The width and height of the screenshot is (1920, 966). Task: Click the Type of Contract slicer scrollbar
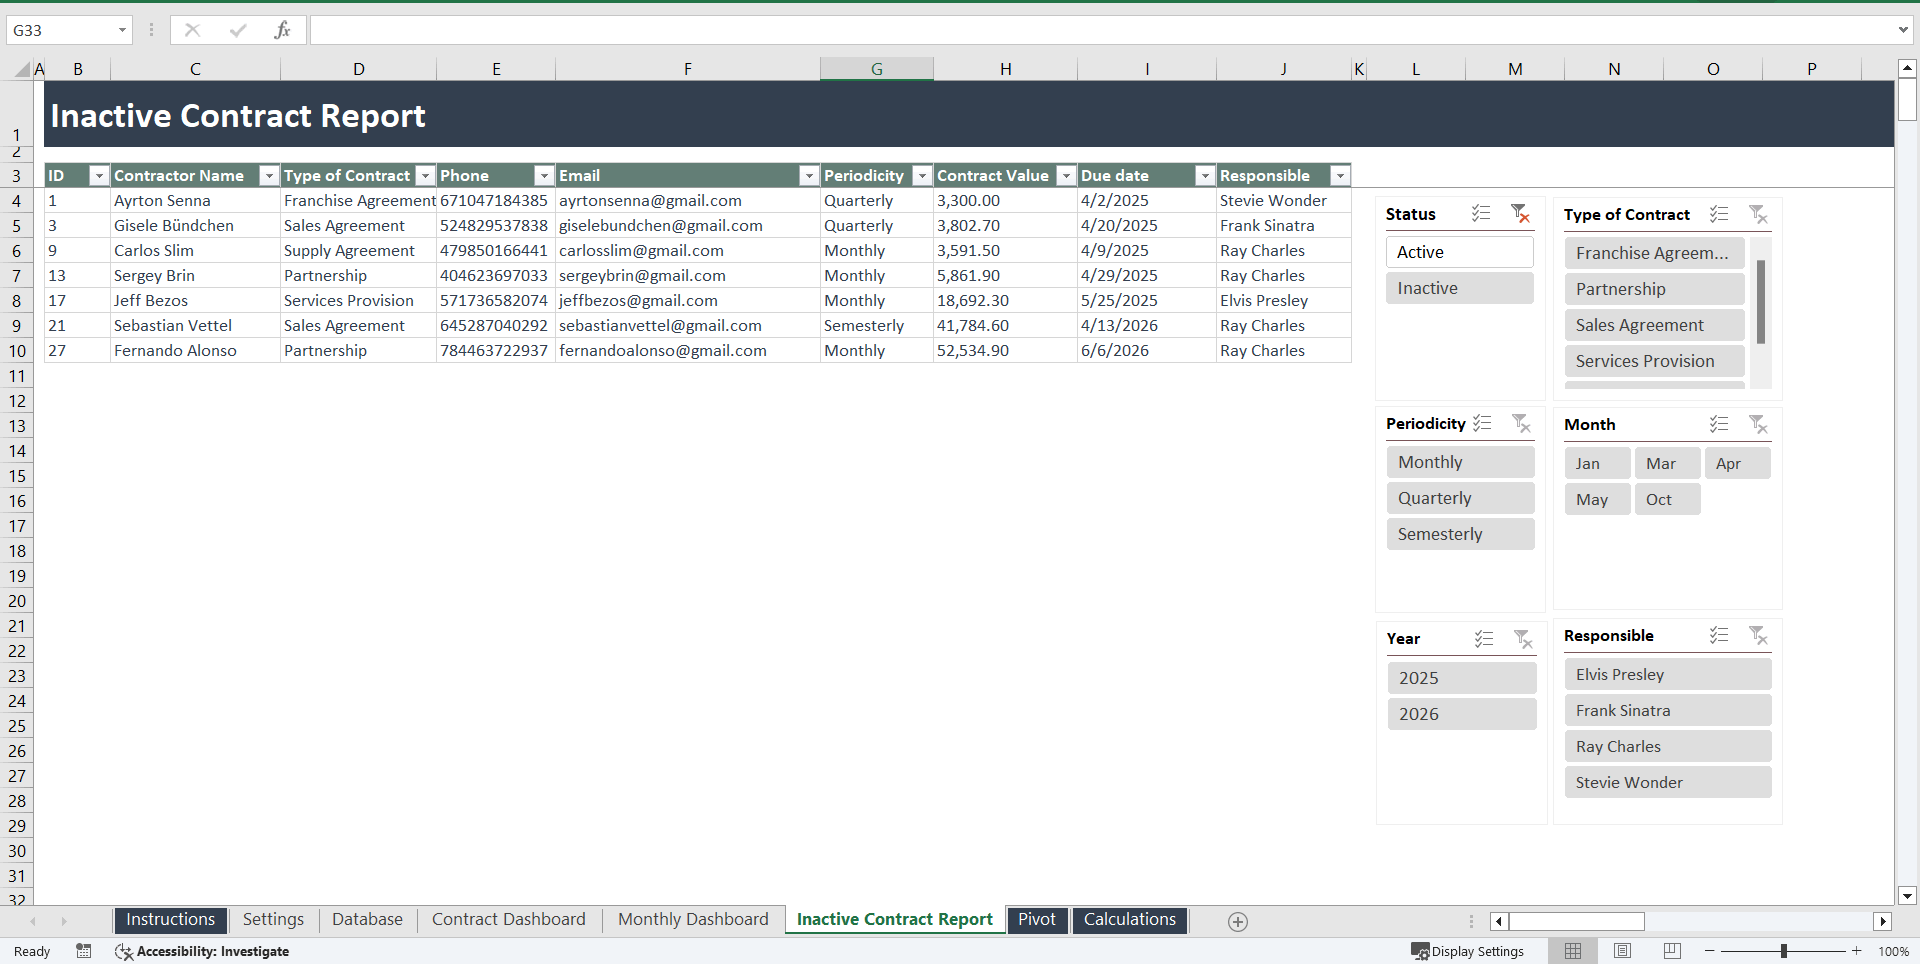coord(1761,301)
